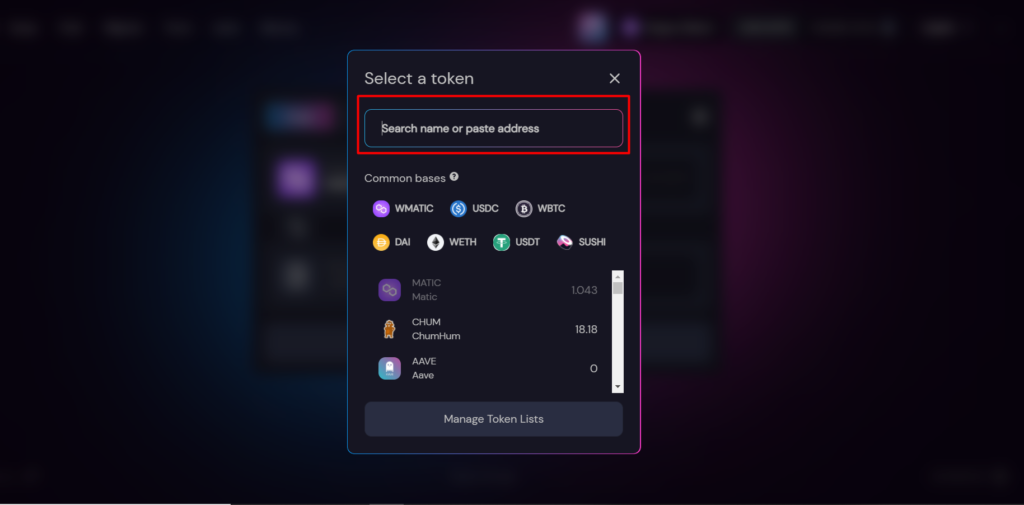Choose the USDC token chip

pyautogui.click(x=474, y=208)
